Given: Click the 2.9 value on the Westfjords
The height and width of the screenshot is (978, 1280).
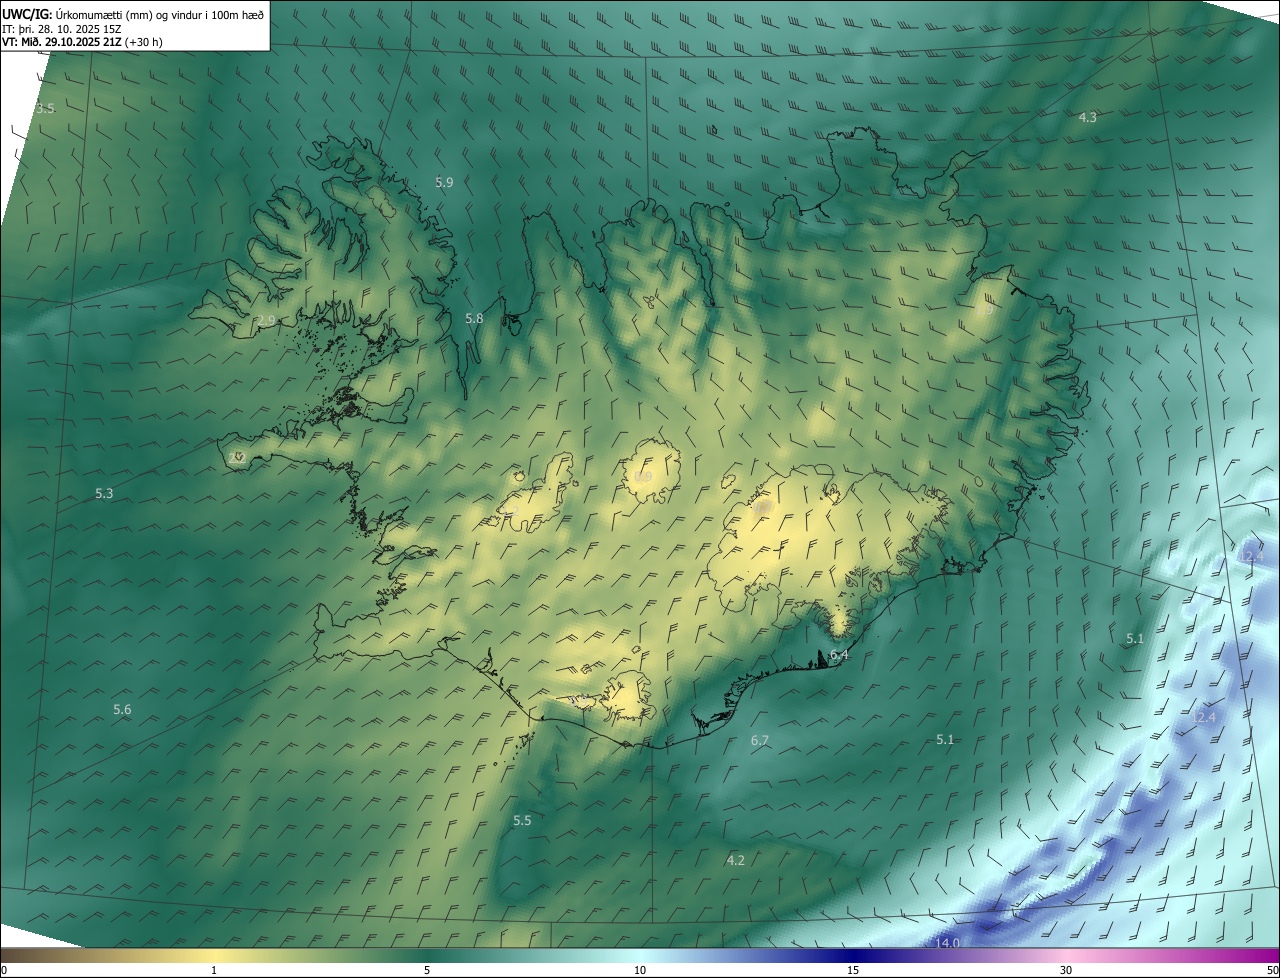Looking at the screenshot, I should (266, 320).
